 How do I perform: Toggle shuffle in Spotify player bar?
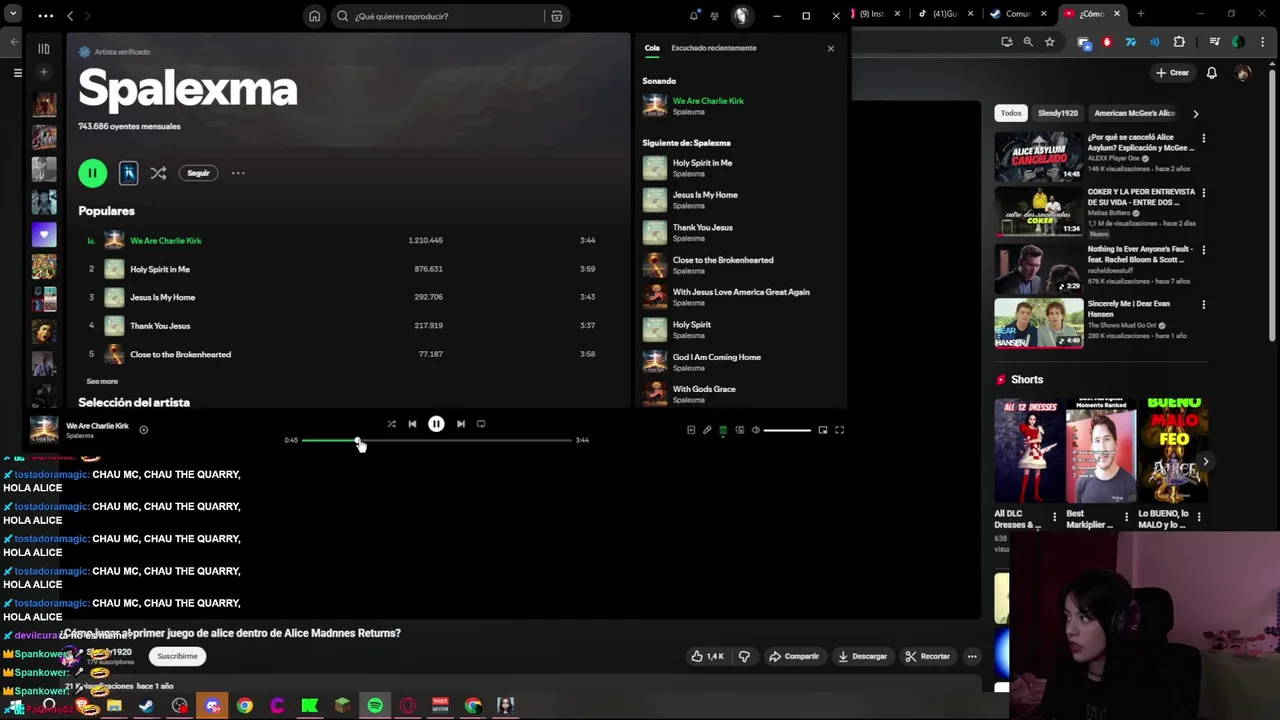391,424
